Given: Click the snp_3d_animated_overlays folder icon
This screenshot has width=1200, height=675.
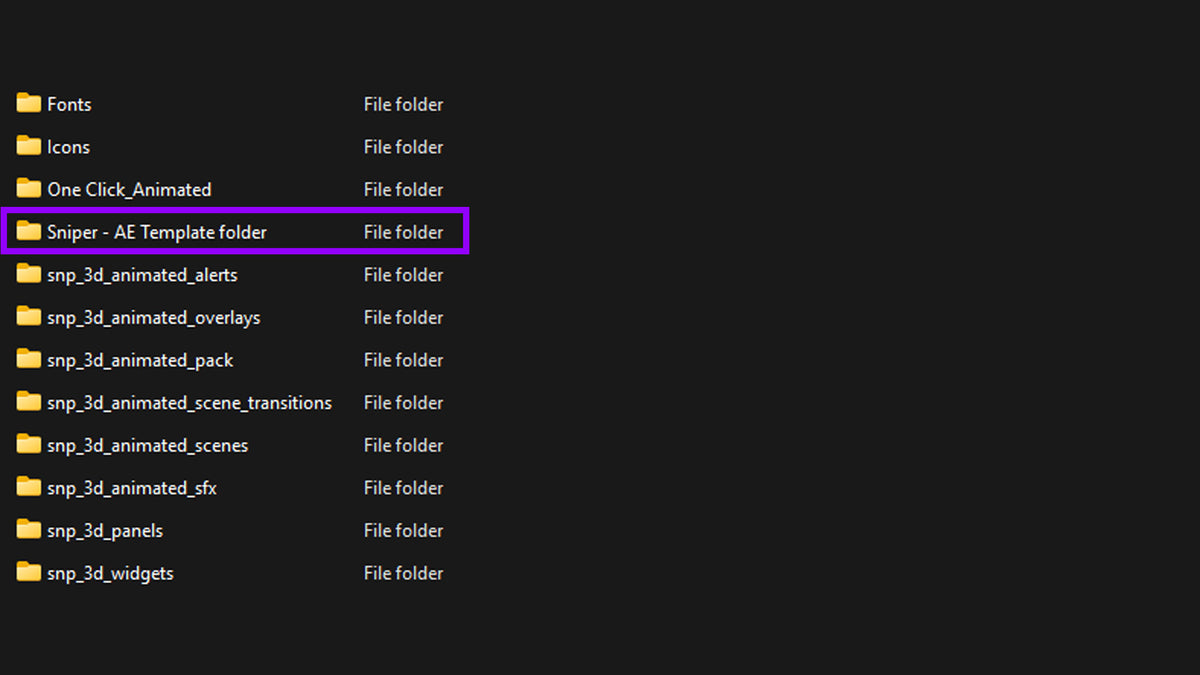Looking at the screenshot, I should pos(29,316).
